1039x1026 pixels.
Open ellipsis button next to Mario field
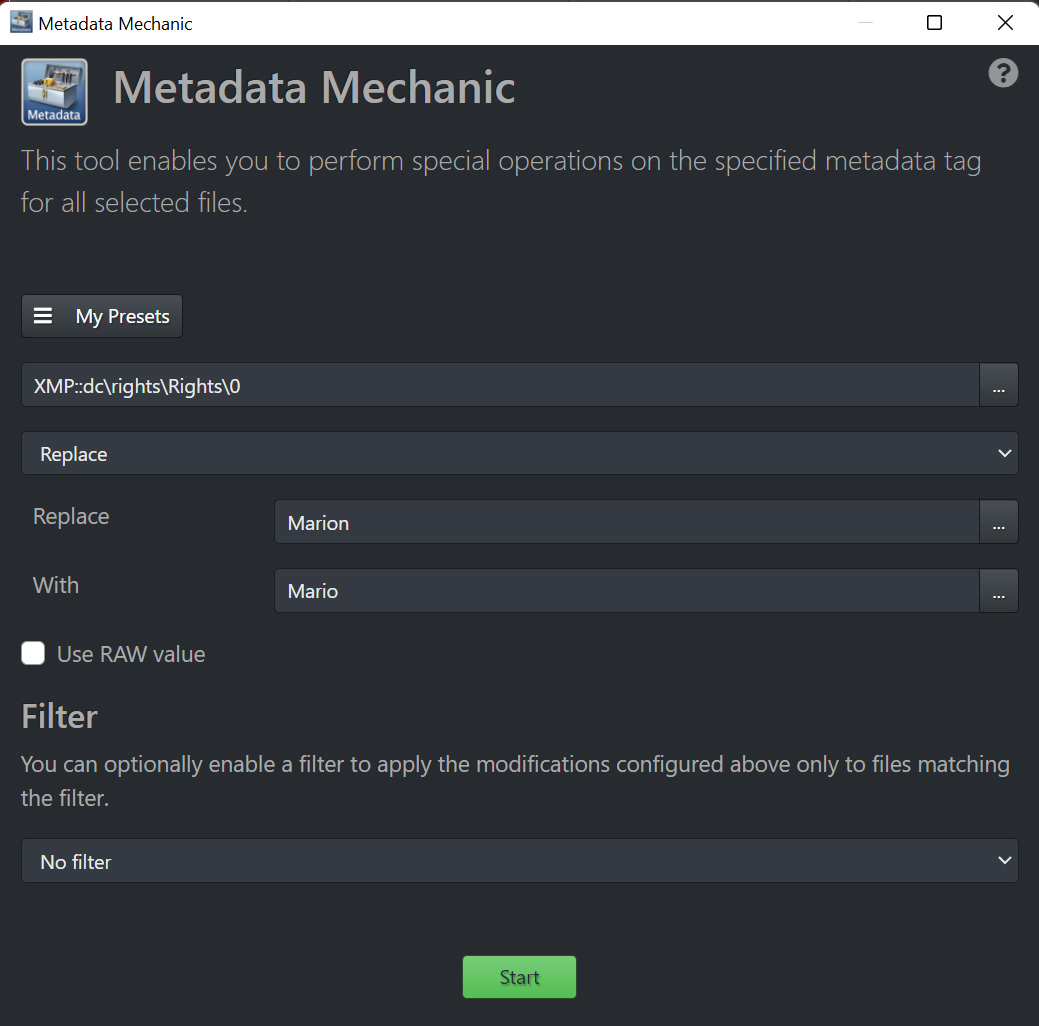tap(998, 591)
